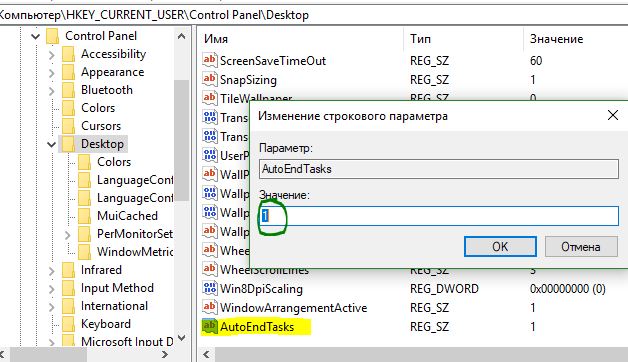Click the Параметр name field AutoEndTasks
This screenshot has height=362, width=628.
(x=439, y=169)
